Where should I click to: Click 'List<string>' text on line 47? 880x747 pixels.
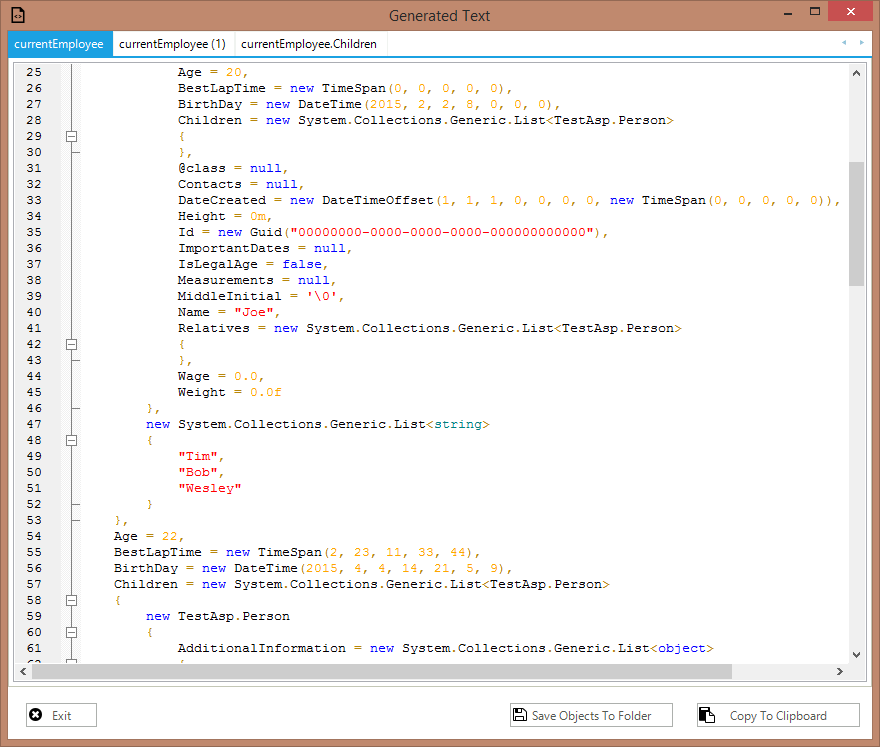click(442, 424)
